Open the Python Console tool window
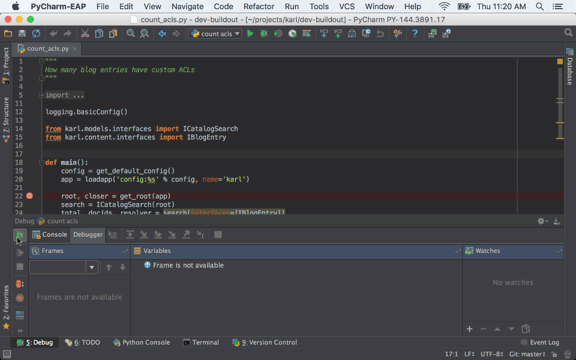 click(x=142, y=342)
